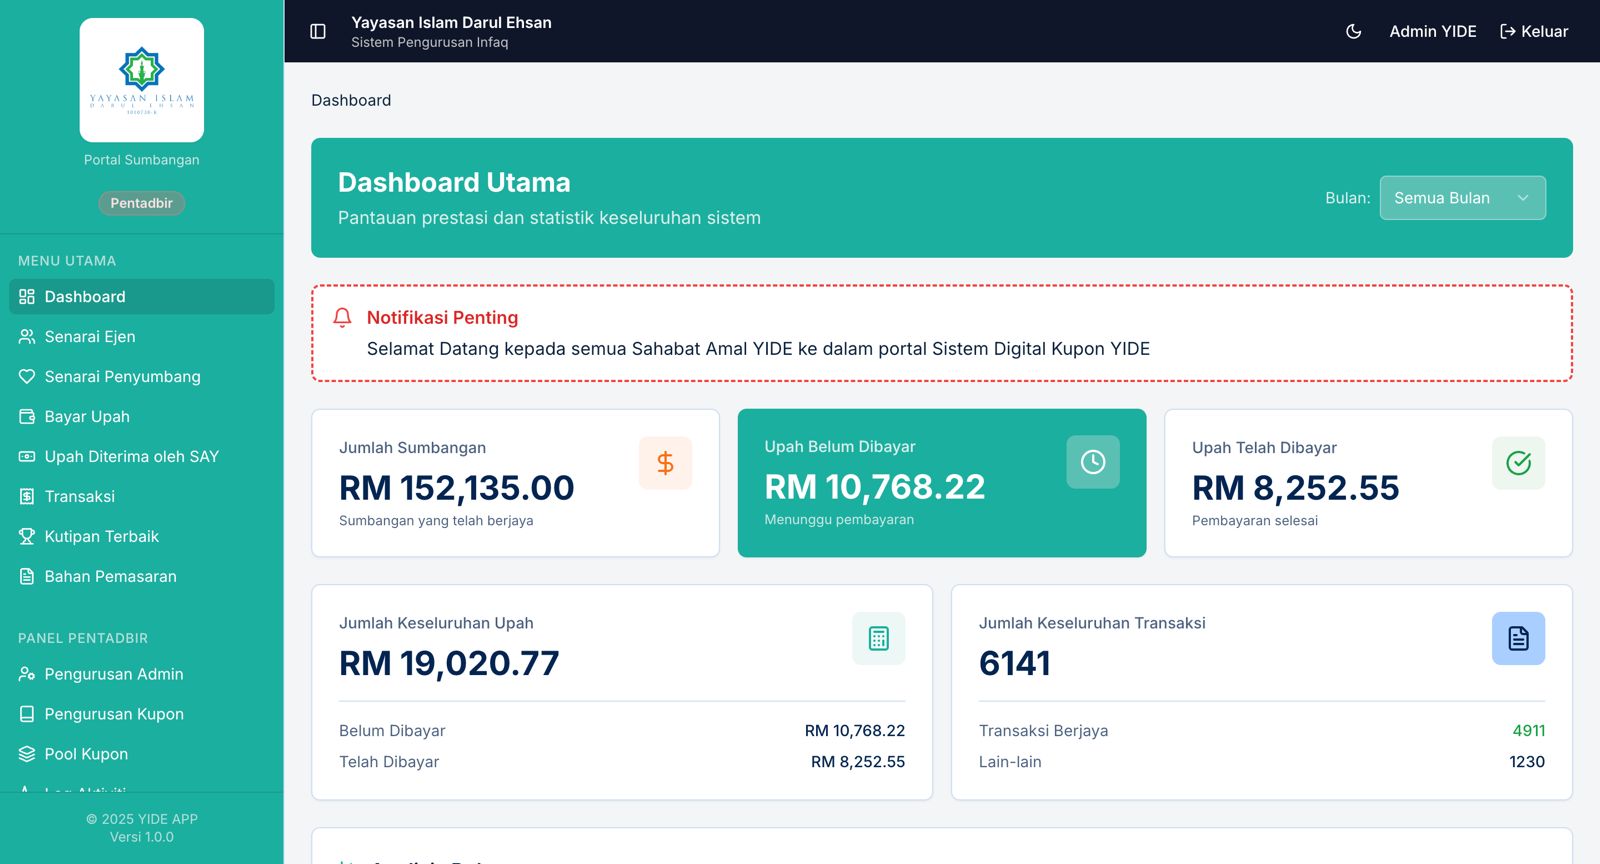Go to Pengurusan Kupon
1600x864 pixels.
142,714
